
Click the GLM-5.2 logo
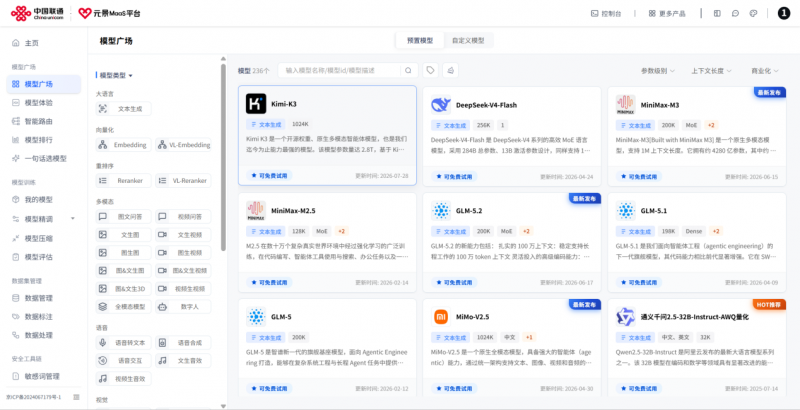[440, 211]
